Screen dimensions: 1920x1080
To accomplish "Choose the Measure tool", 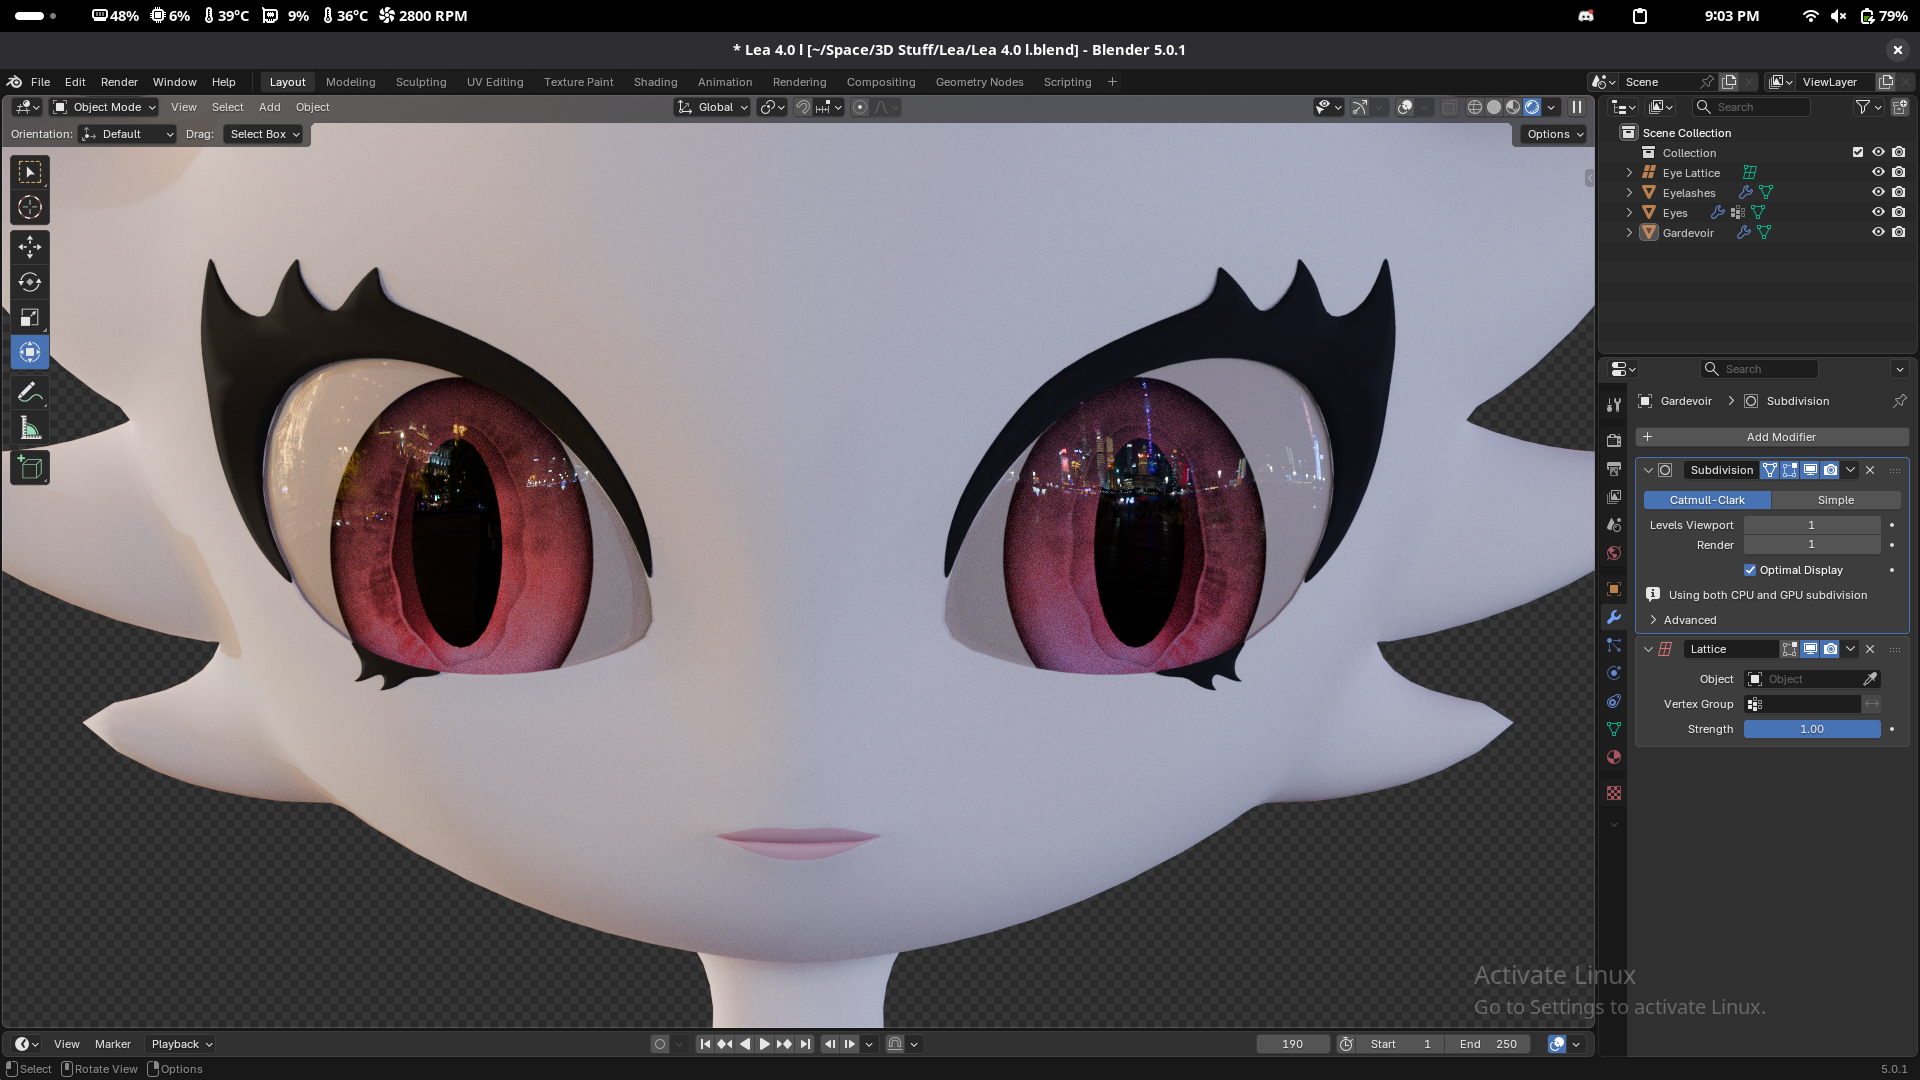I will [30, 429].
